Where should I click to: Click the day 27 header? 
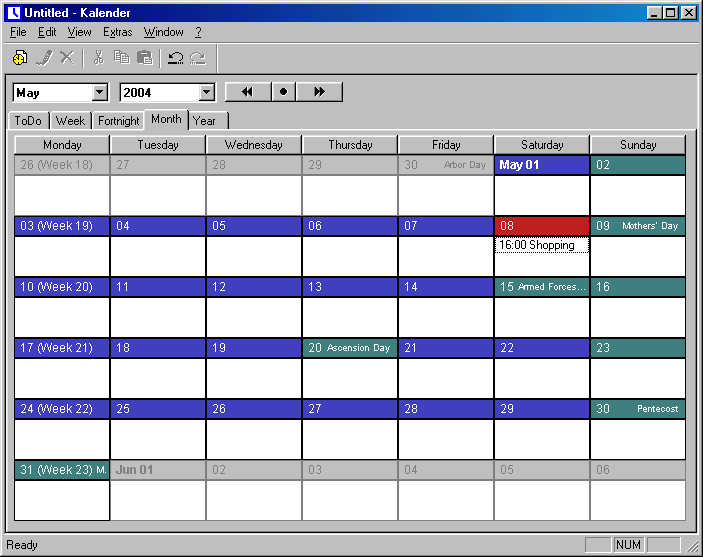(x=350, y=409)
